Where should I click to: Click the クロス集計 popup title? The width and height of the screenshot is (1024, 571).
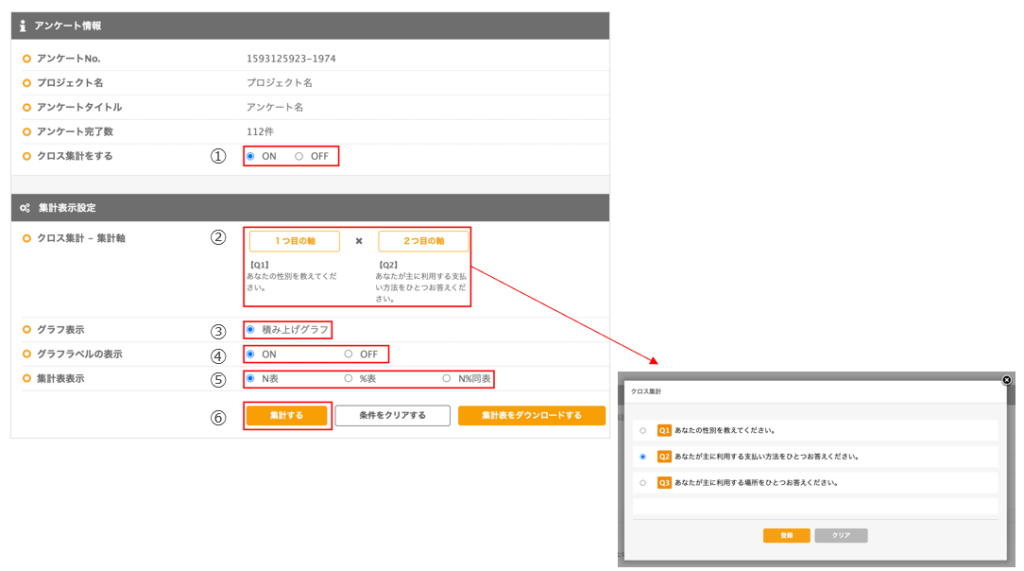[x=646, y=391]
